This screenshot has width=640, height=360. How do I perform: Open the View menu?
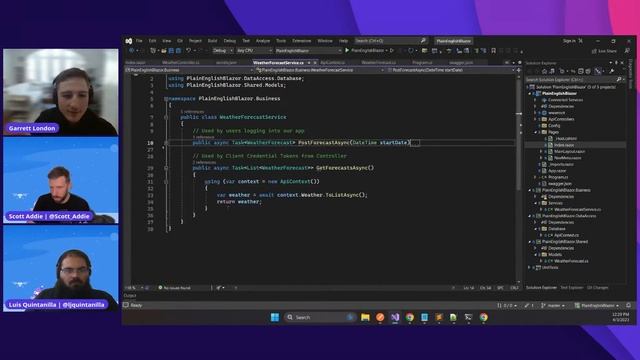click(x=167, y=41)
